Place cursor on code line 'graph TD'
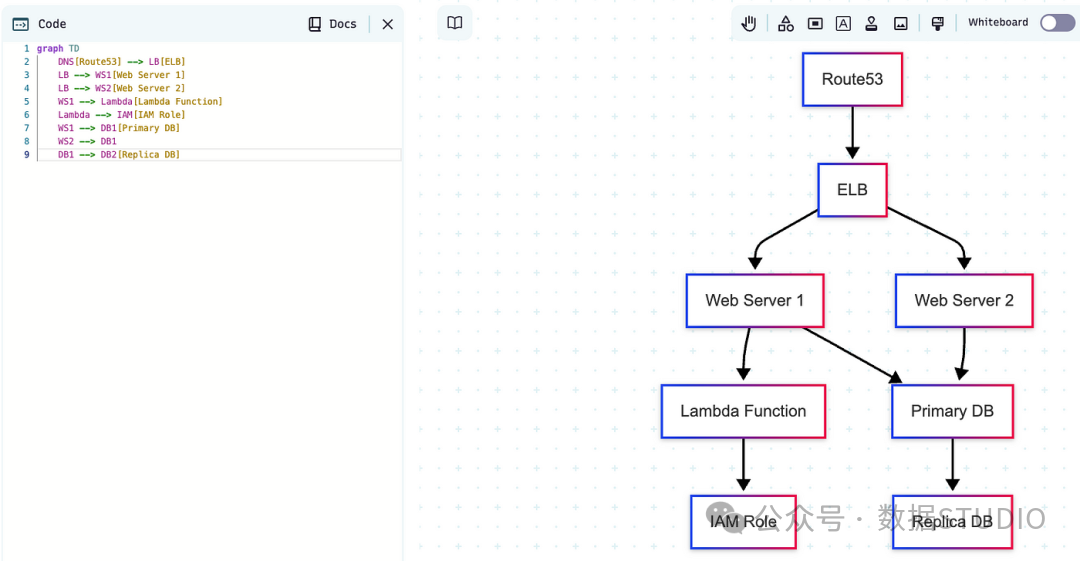 (58, 48)
